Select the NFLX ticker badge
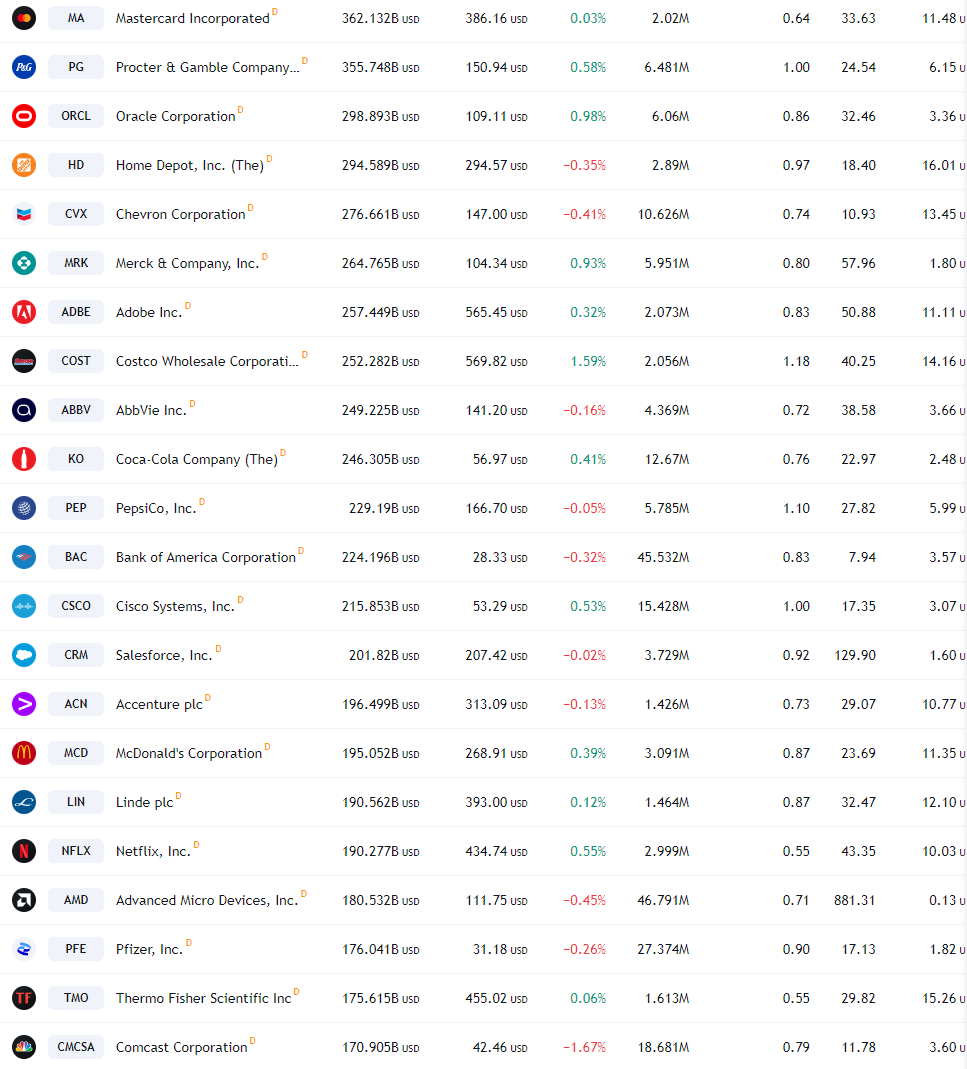Viewport: 967px width, 1069px height. point(76,851)
